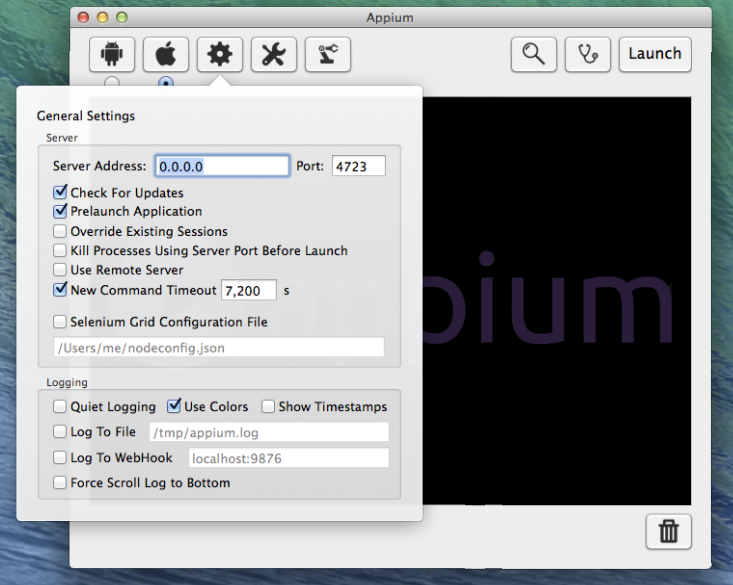Open Android settings via the robot icon
The height and width of the screenshot is (585, 733).
112,54
